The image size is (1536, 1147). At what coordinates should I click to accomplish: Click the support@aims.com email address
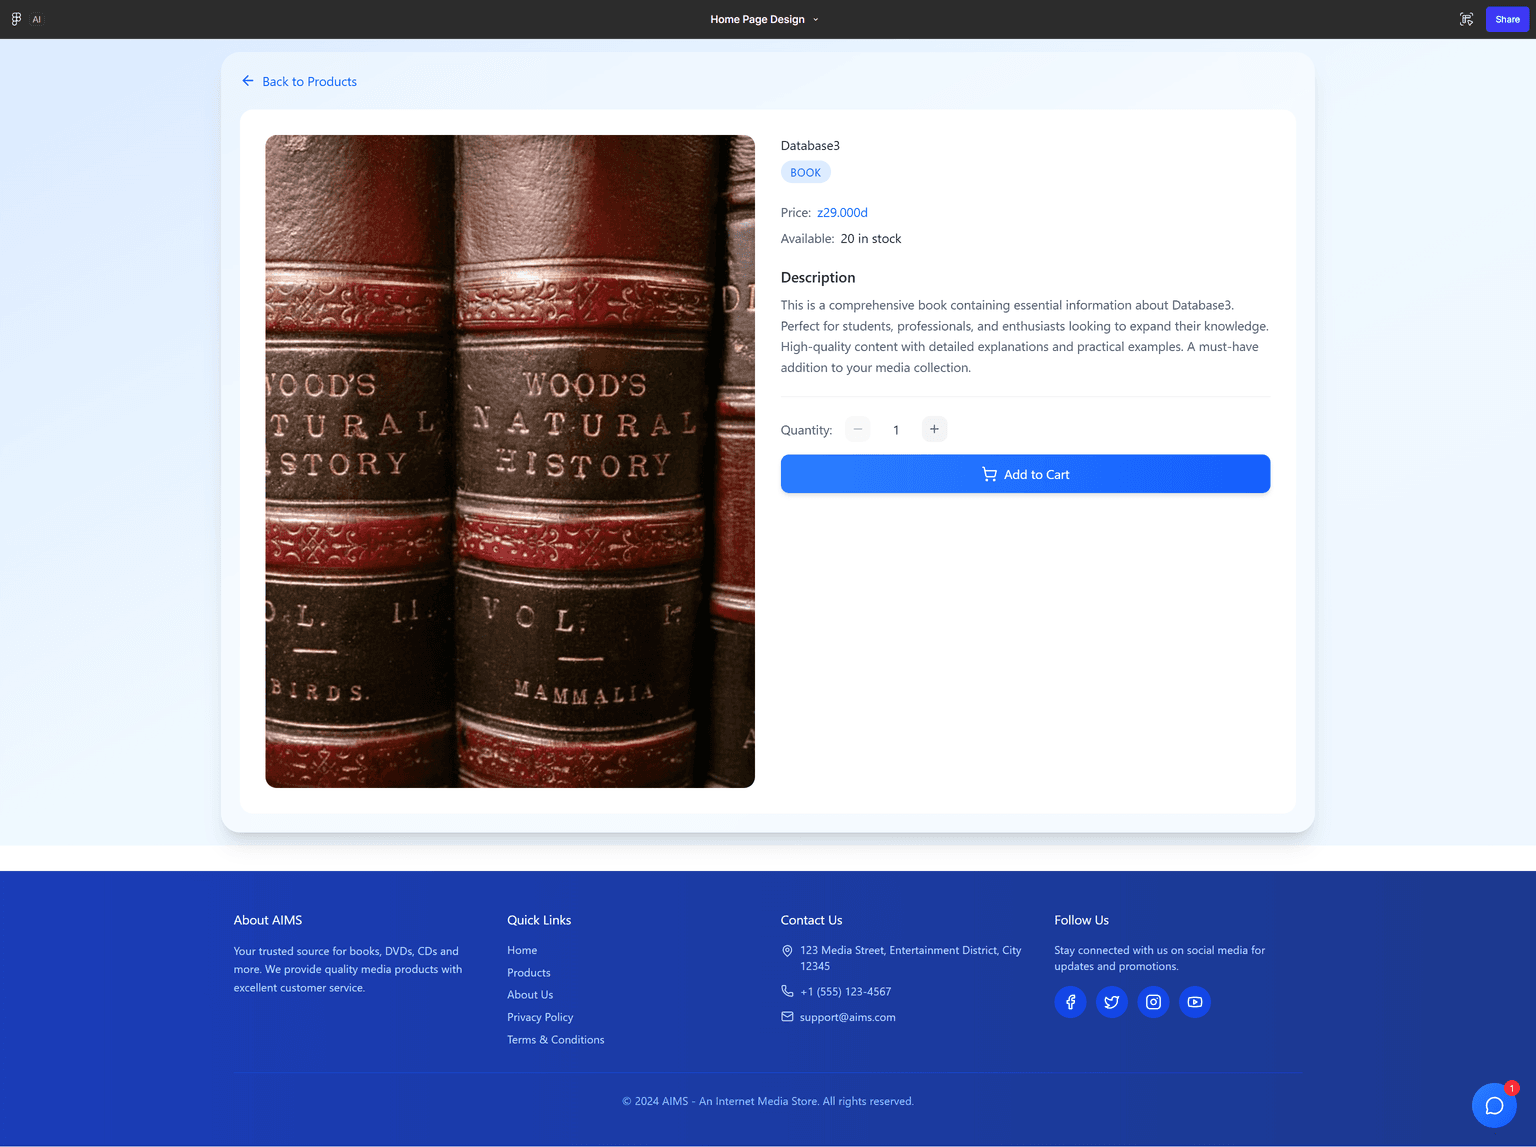(x=847, y=1017)
